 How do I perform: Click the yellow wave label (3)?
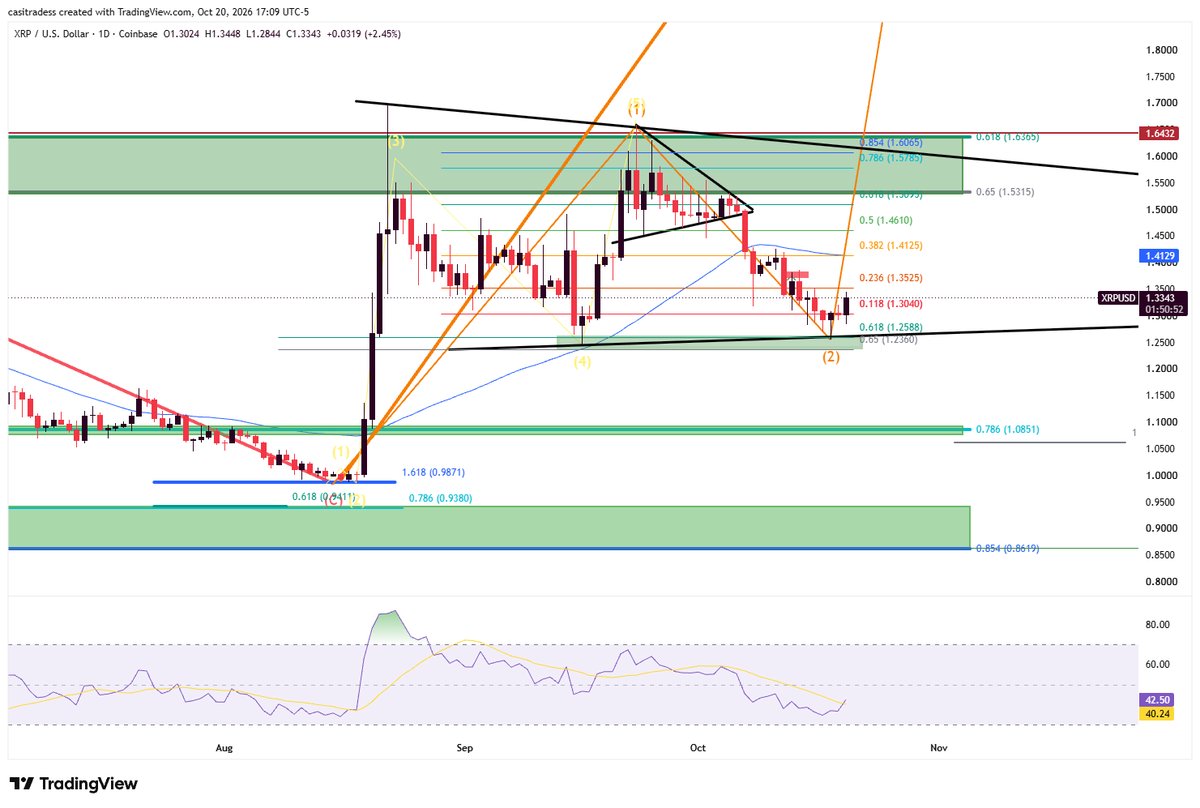point(394,142)
